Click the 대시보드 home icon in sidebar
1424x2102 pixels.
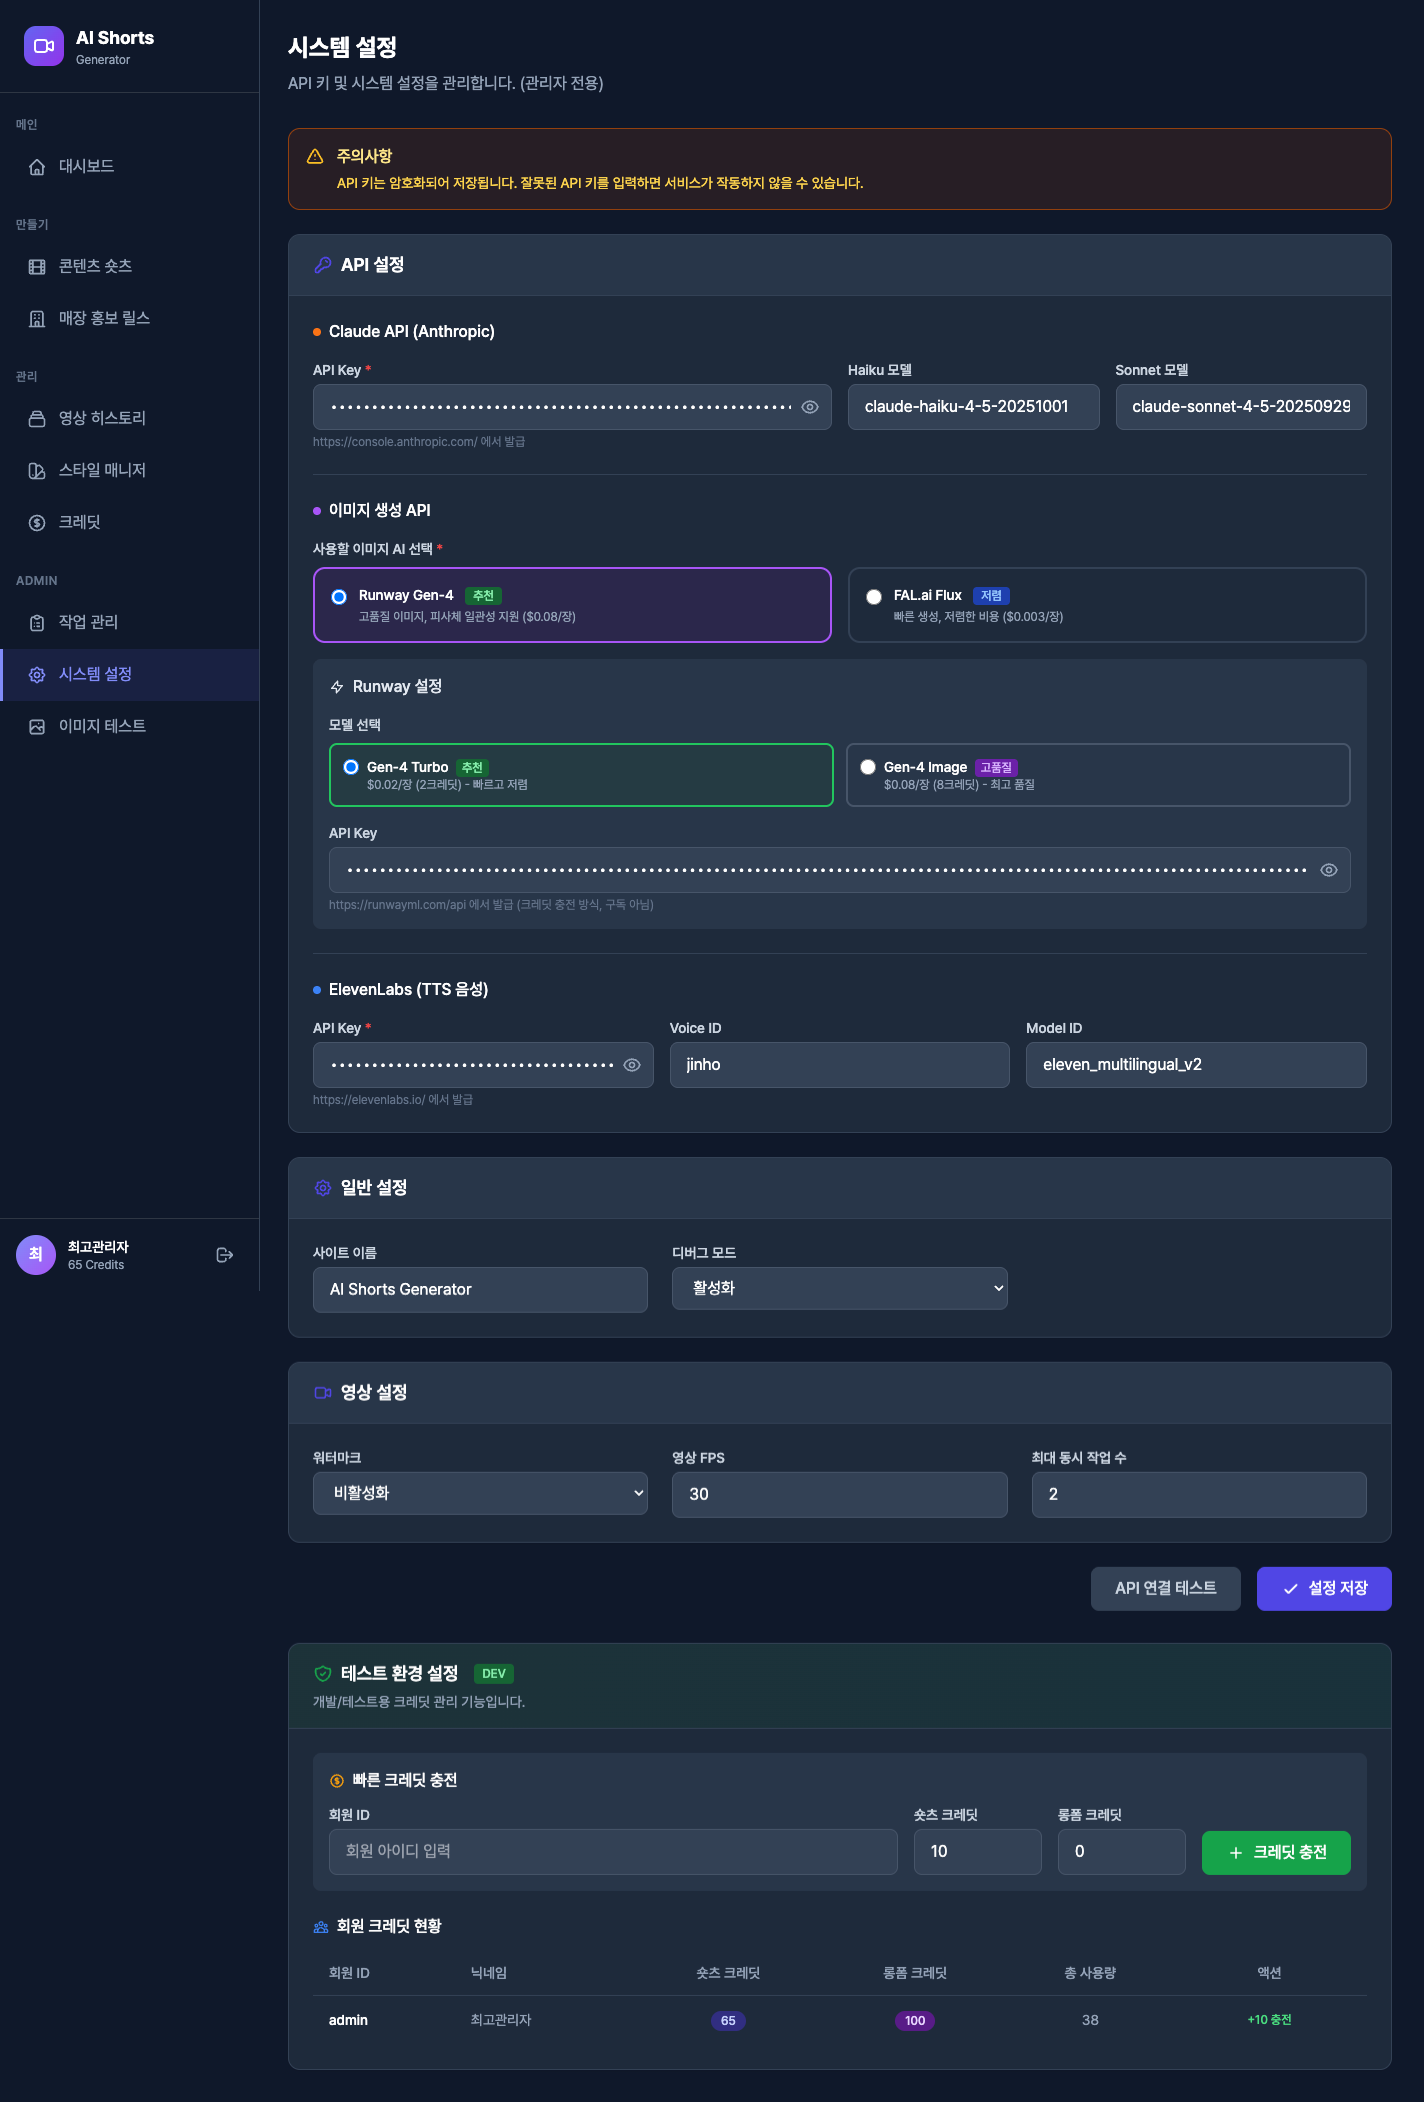[37, 167]
